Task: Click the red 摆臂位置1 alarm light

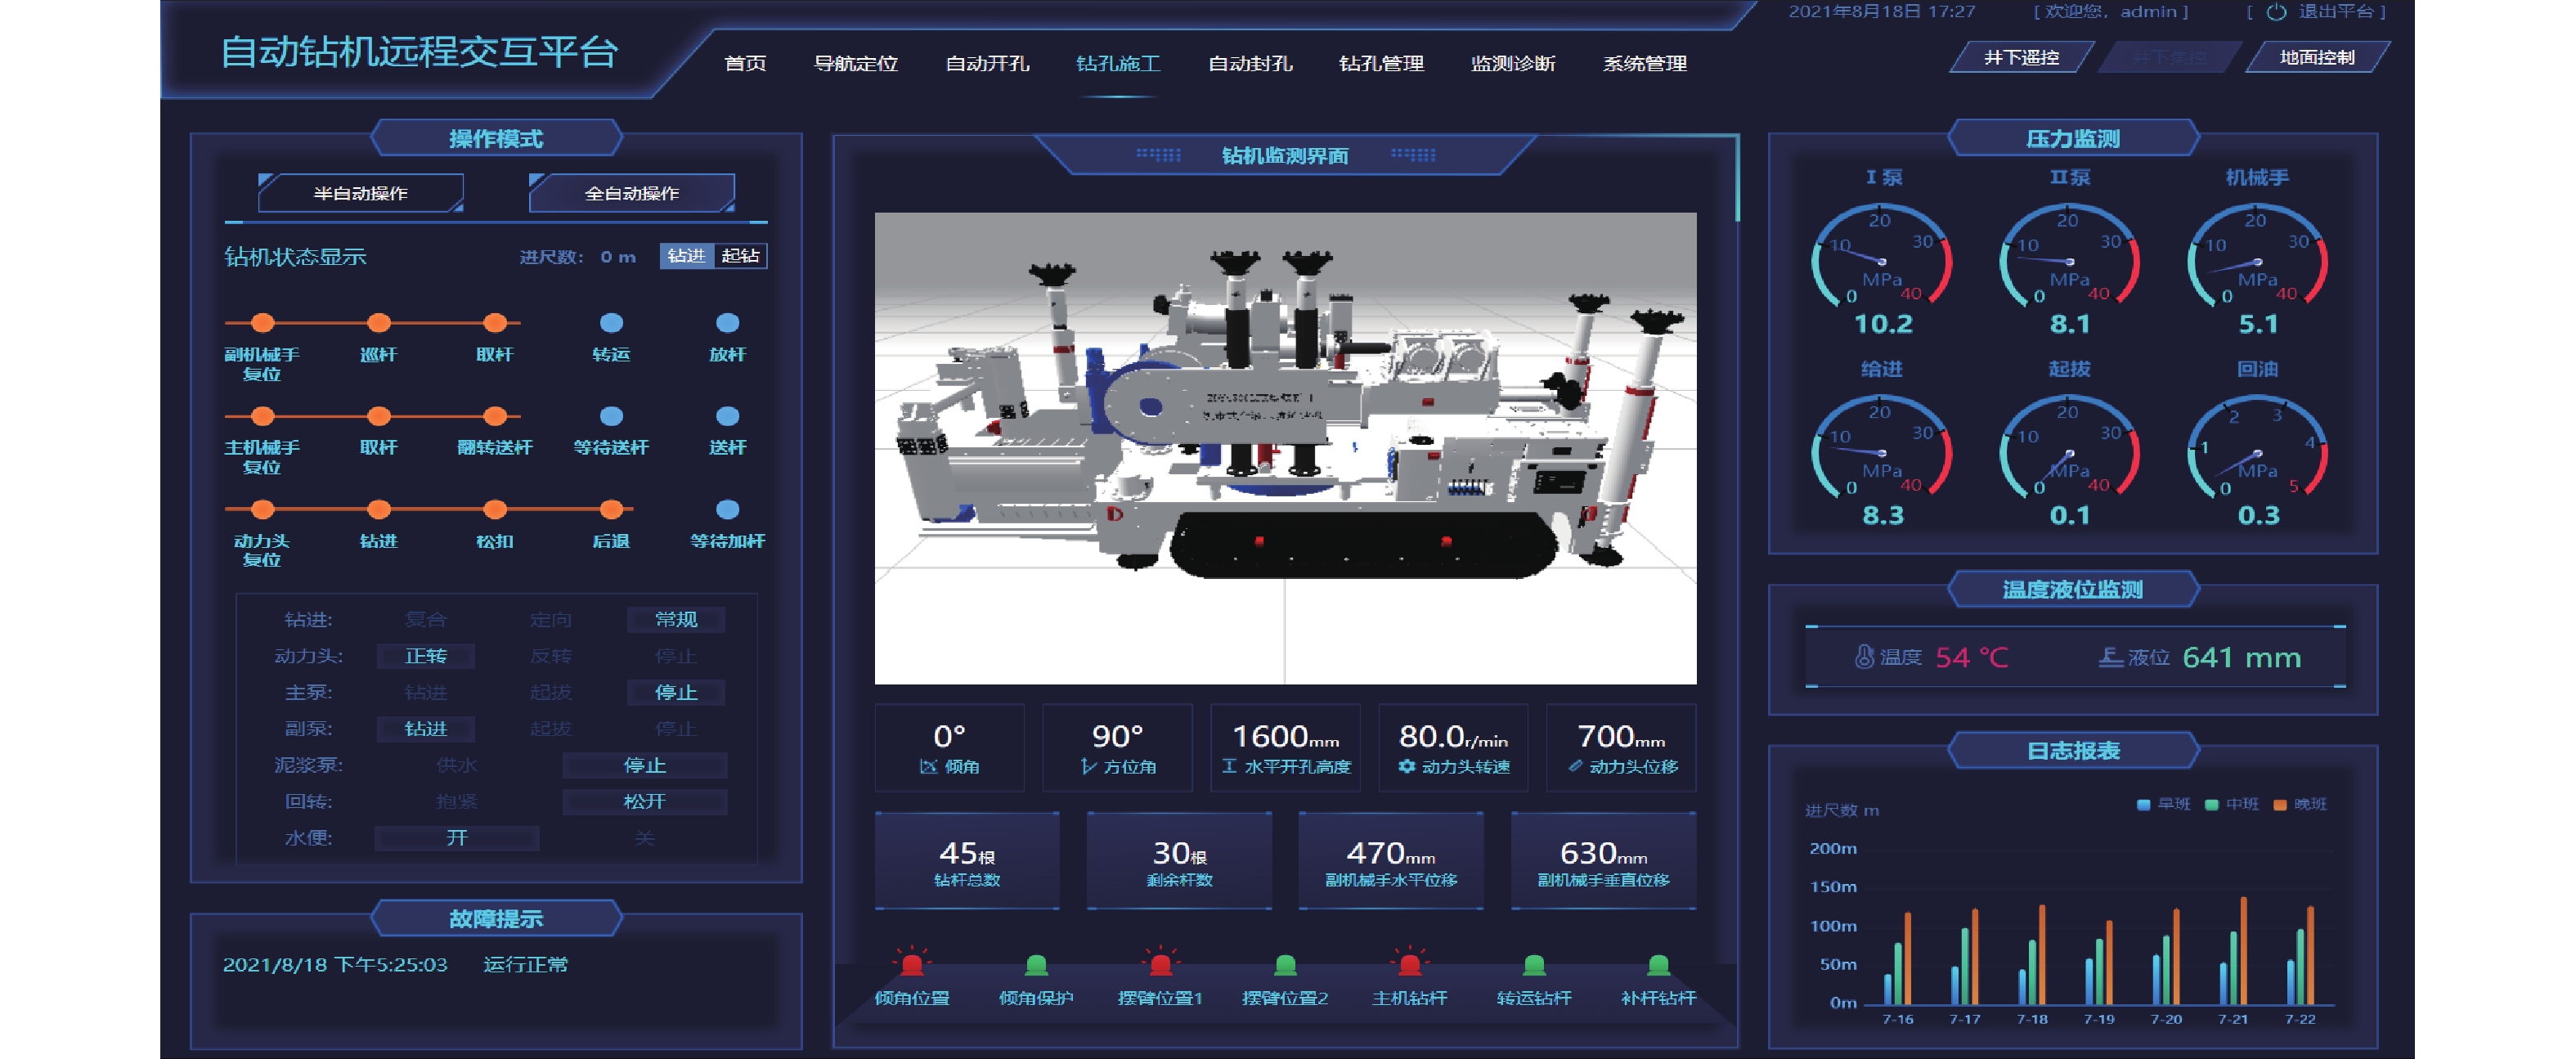Action: 1160,964
